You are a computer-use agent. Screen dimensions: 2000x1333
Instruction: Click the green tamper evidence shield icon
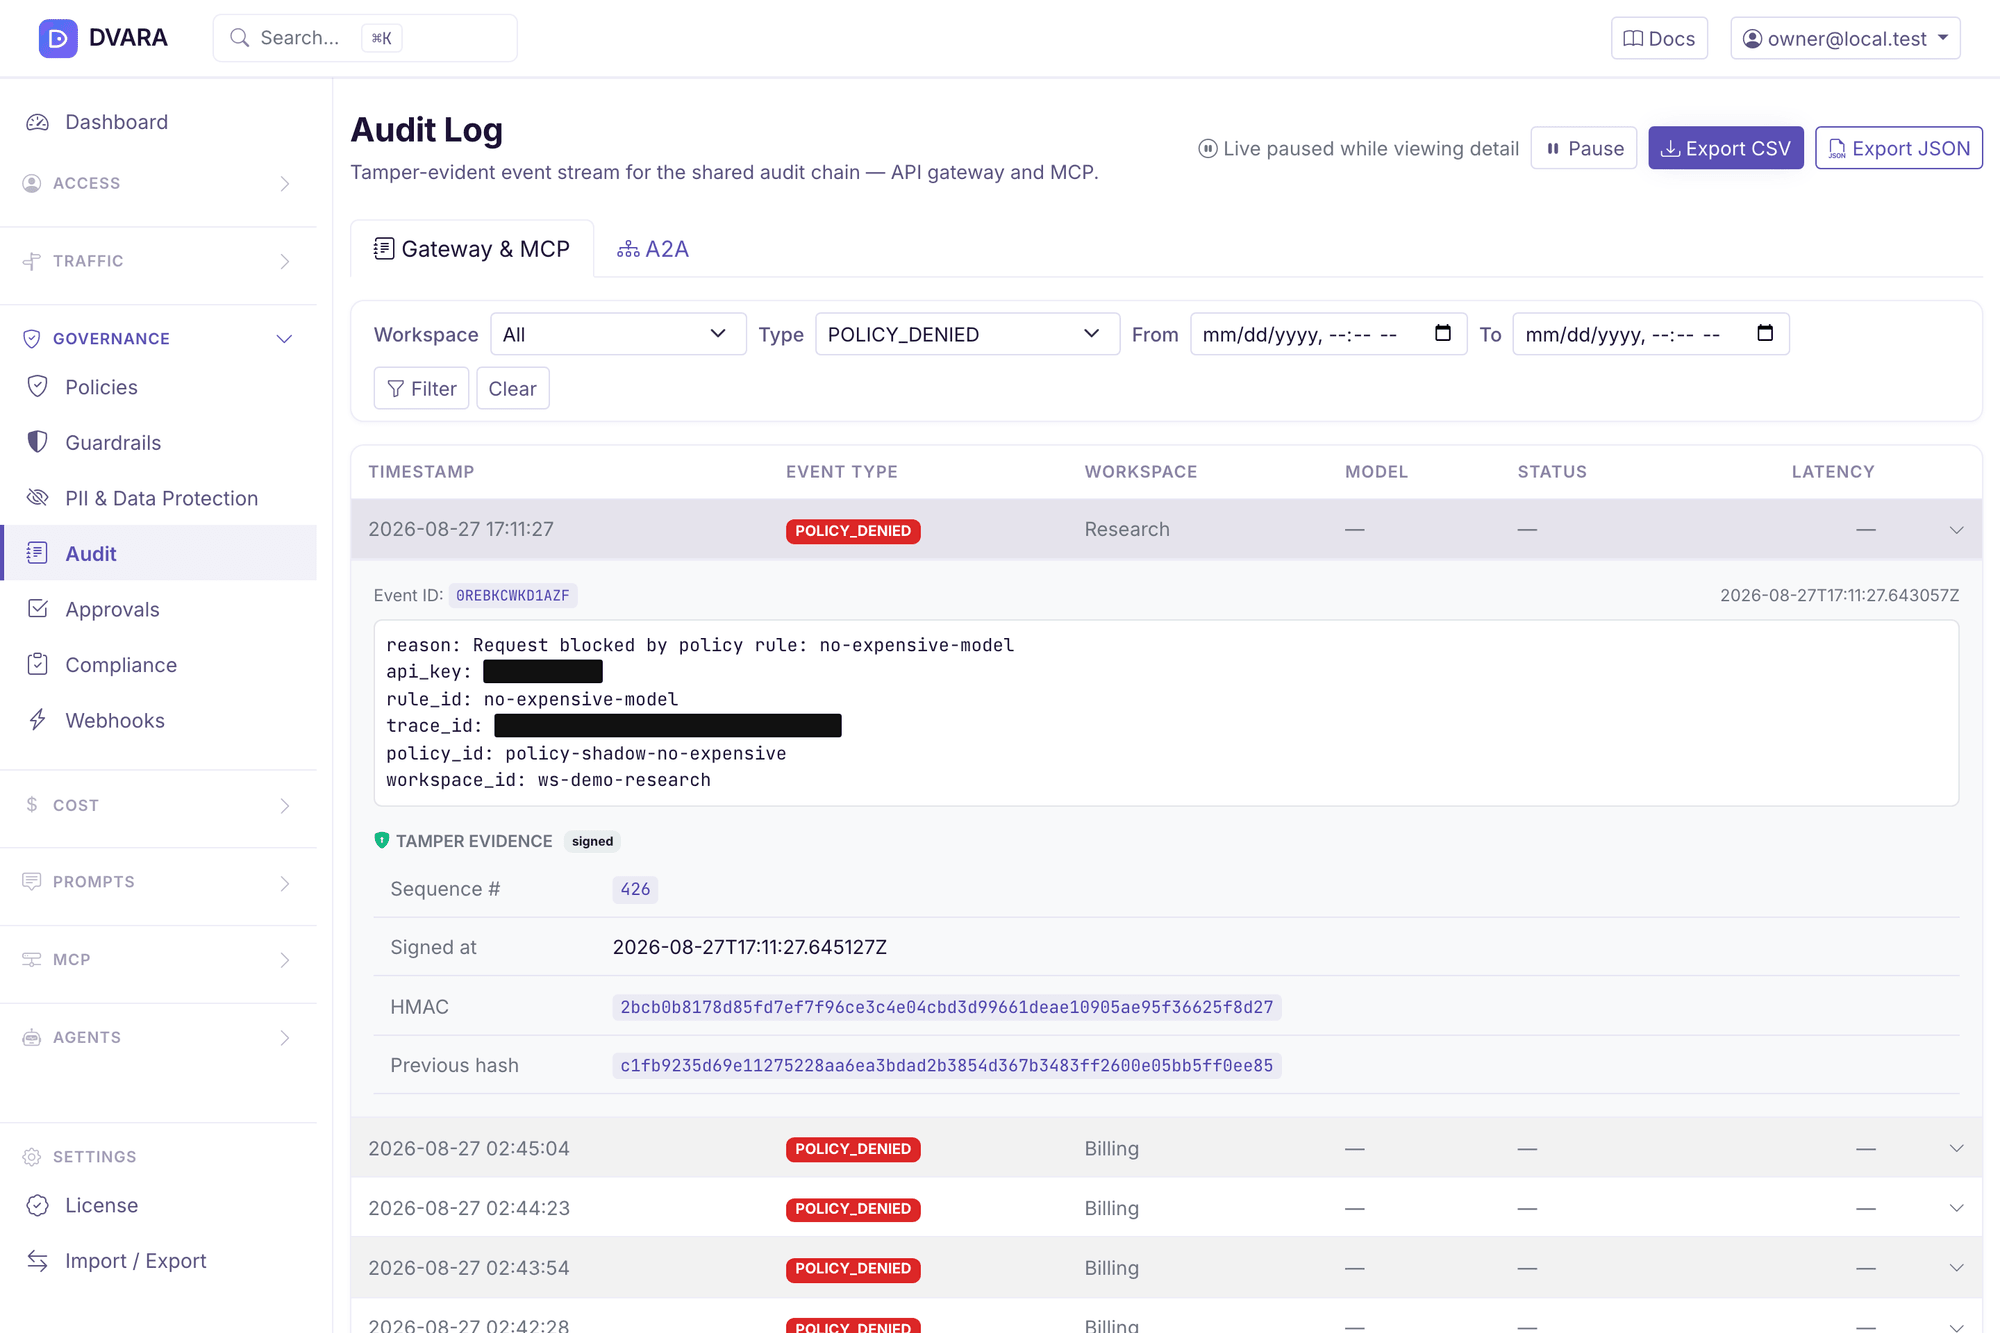[381, 841]
